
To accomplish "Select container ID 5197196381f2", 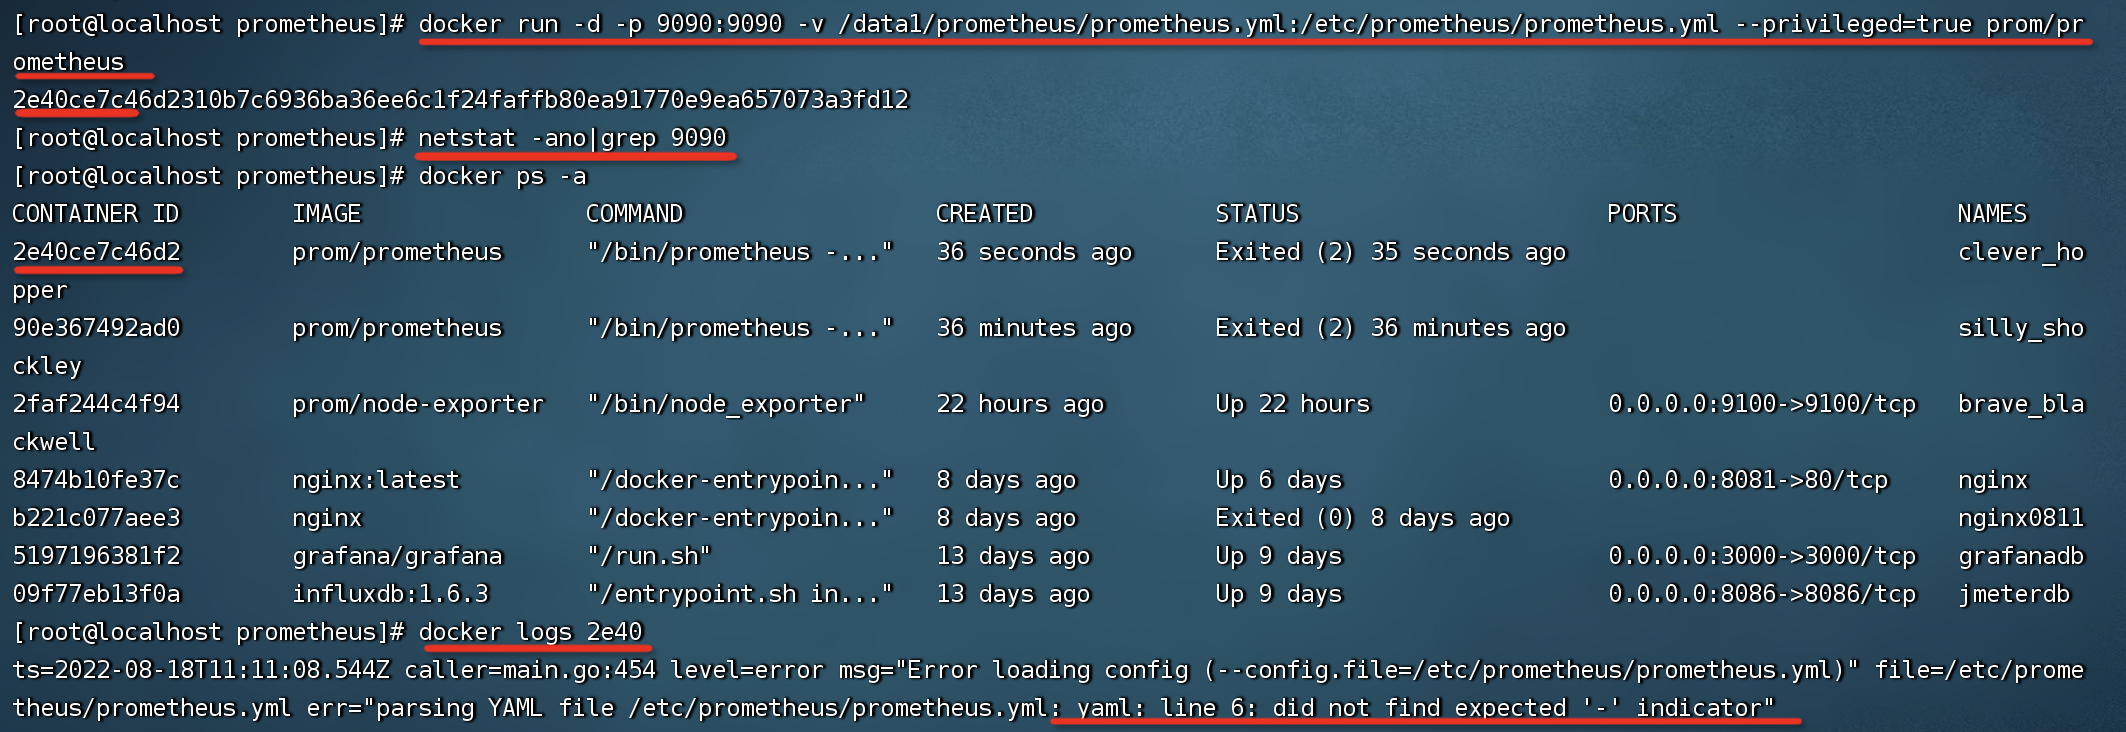I will coord(96,556).
